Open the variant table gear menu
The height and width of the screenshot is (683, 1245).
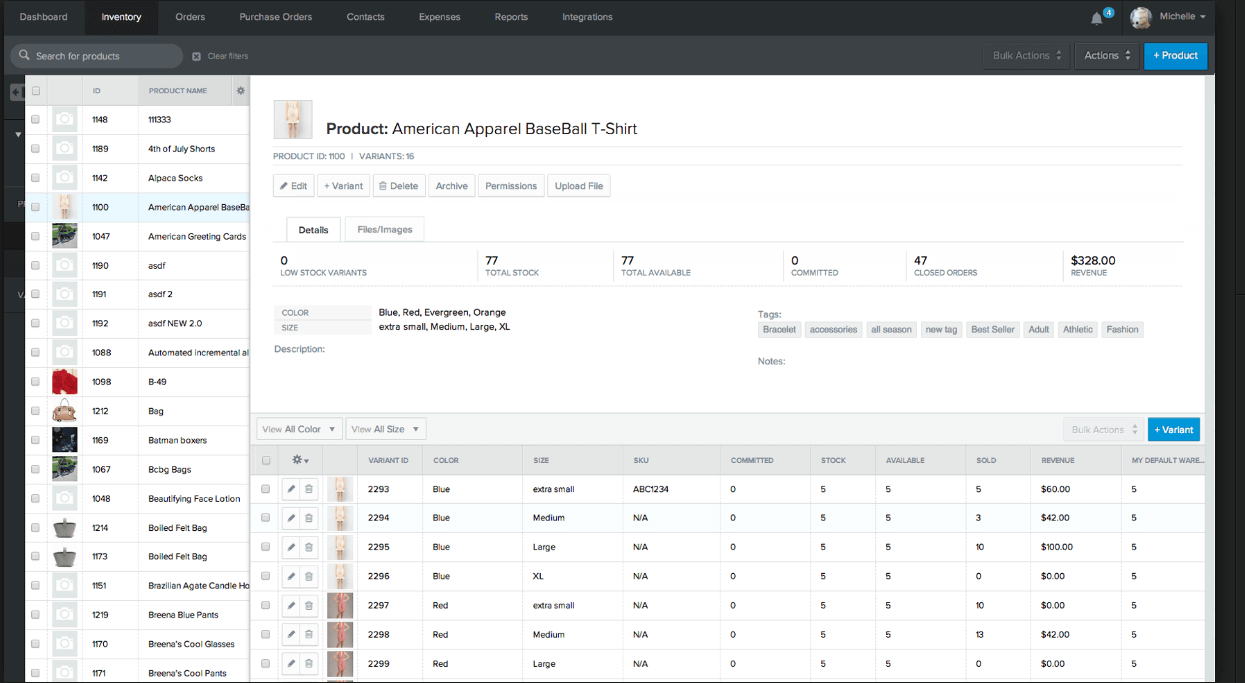point(300,460)
